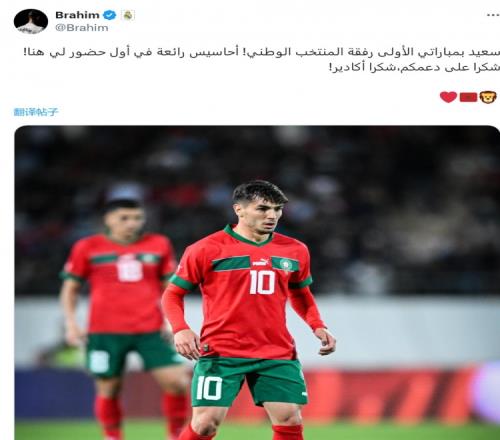This screenshot has height=440, width=500.
Task: Click the number 10 on the red jersey
Action: [262, 282]
